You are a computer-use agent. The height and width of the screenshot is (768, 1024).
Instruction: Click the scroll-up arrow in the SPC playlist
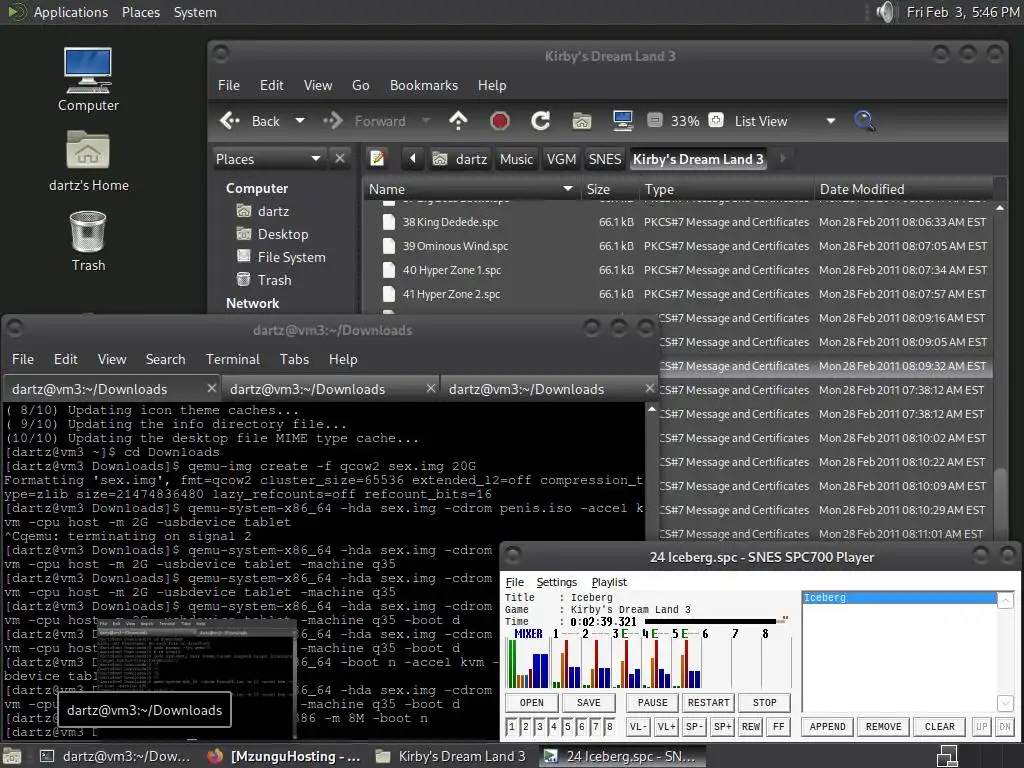pos(1005,600)
